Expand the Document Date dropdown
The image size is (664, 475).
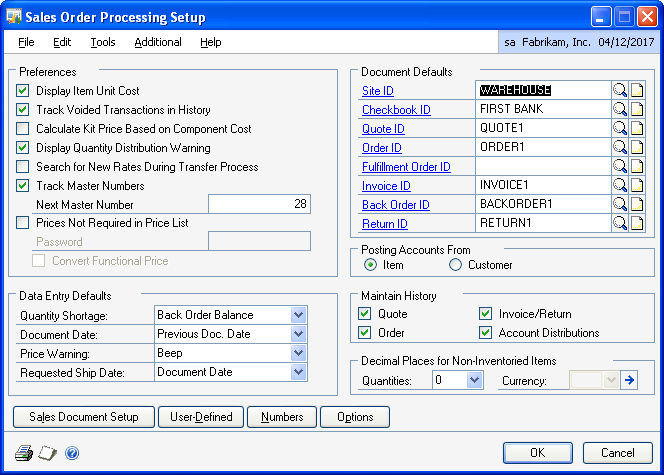[x=299, y=334]
